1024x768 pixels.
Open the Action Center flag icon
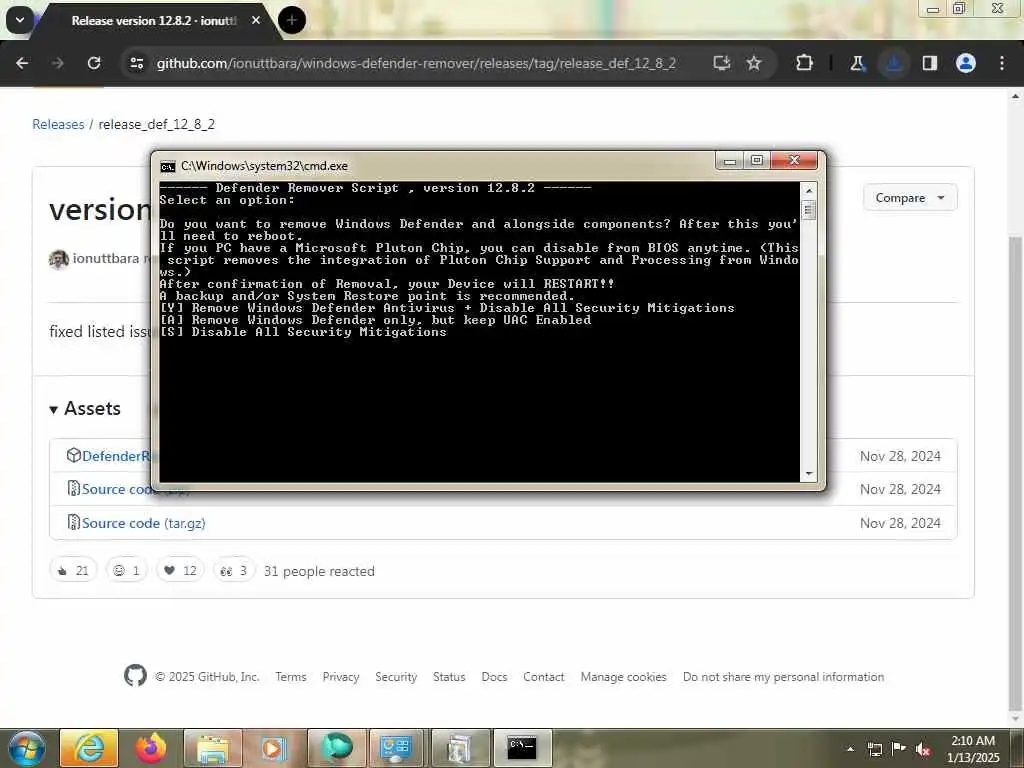899,748
